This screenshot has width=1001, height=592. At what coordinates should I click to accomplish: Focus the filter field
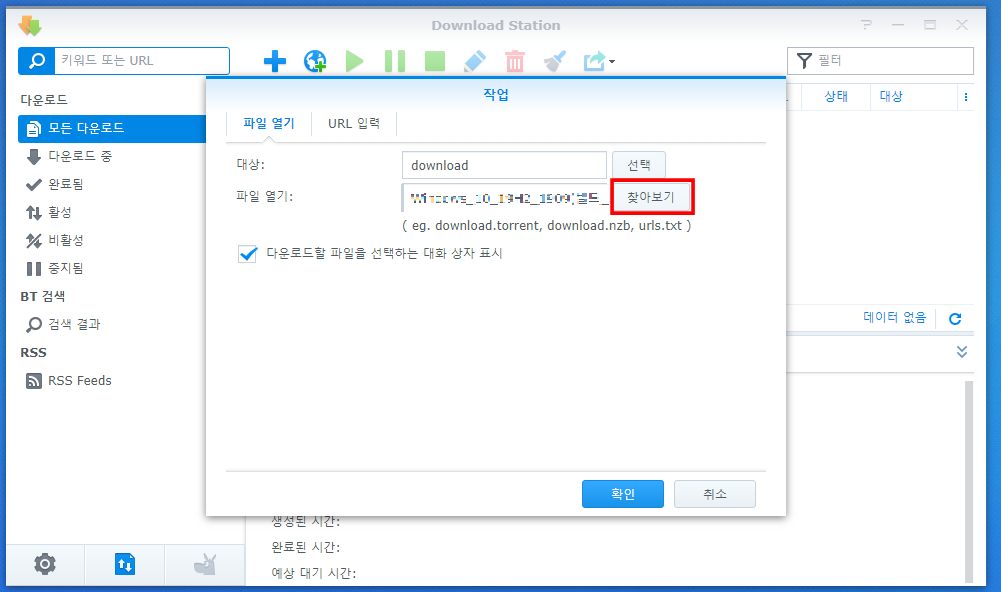(880, 61)
